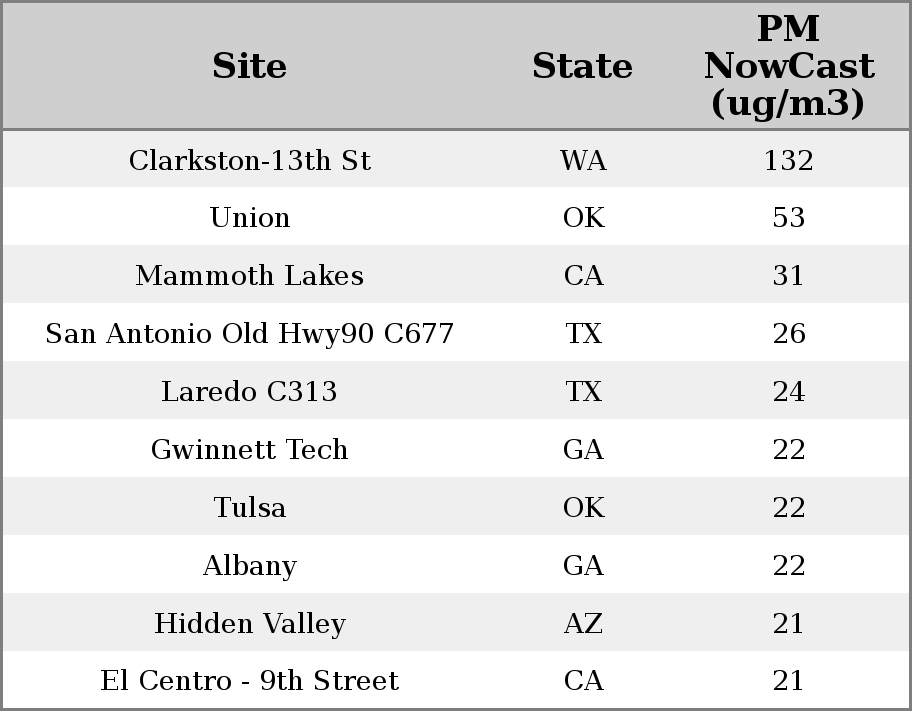Viewport: 912px width, 711px height.
Task: Select the Clarkston-13th St site cell
Action: tap(250, 160)
